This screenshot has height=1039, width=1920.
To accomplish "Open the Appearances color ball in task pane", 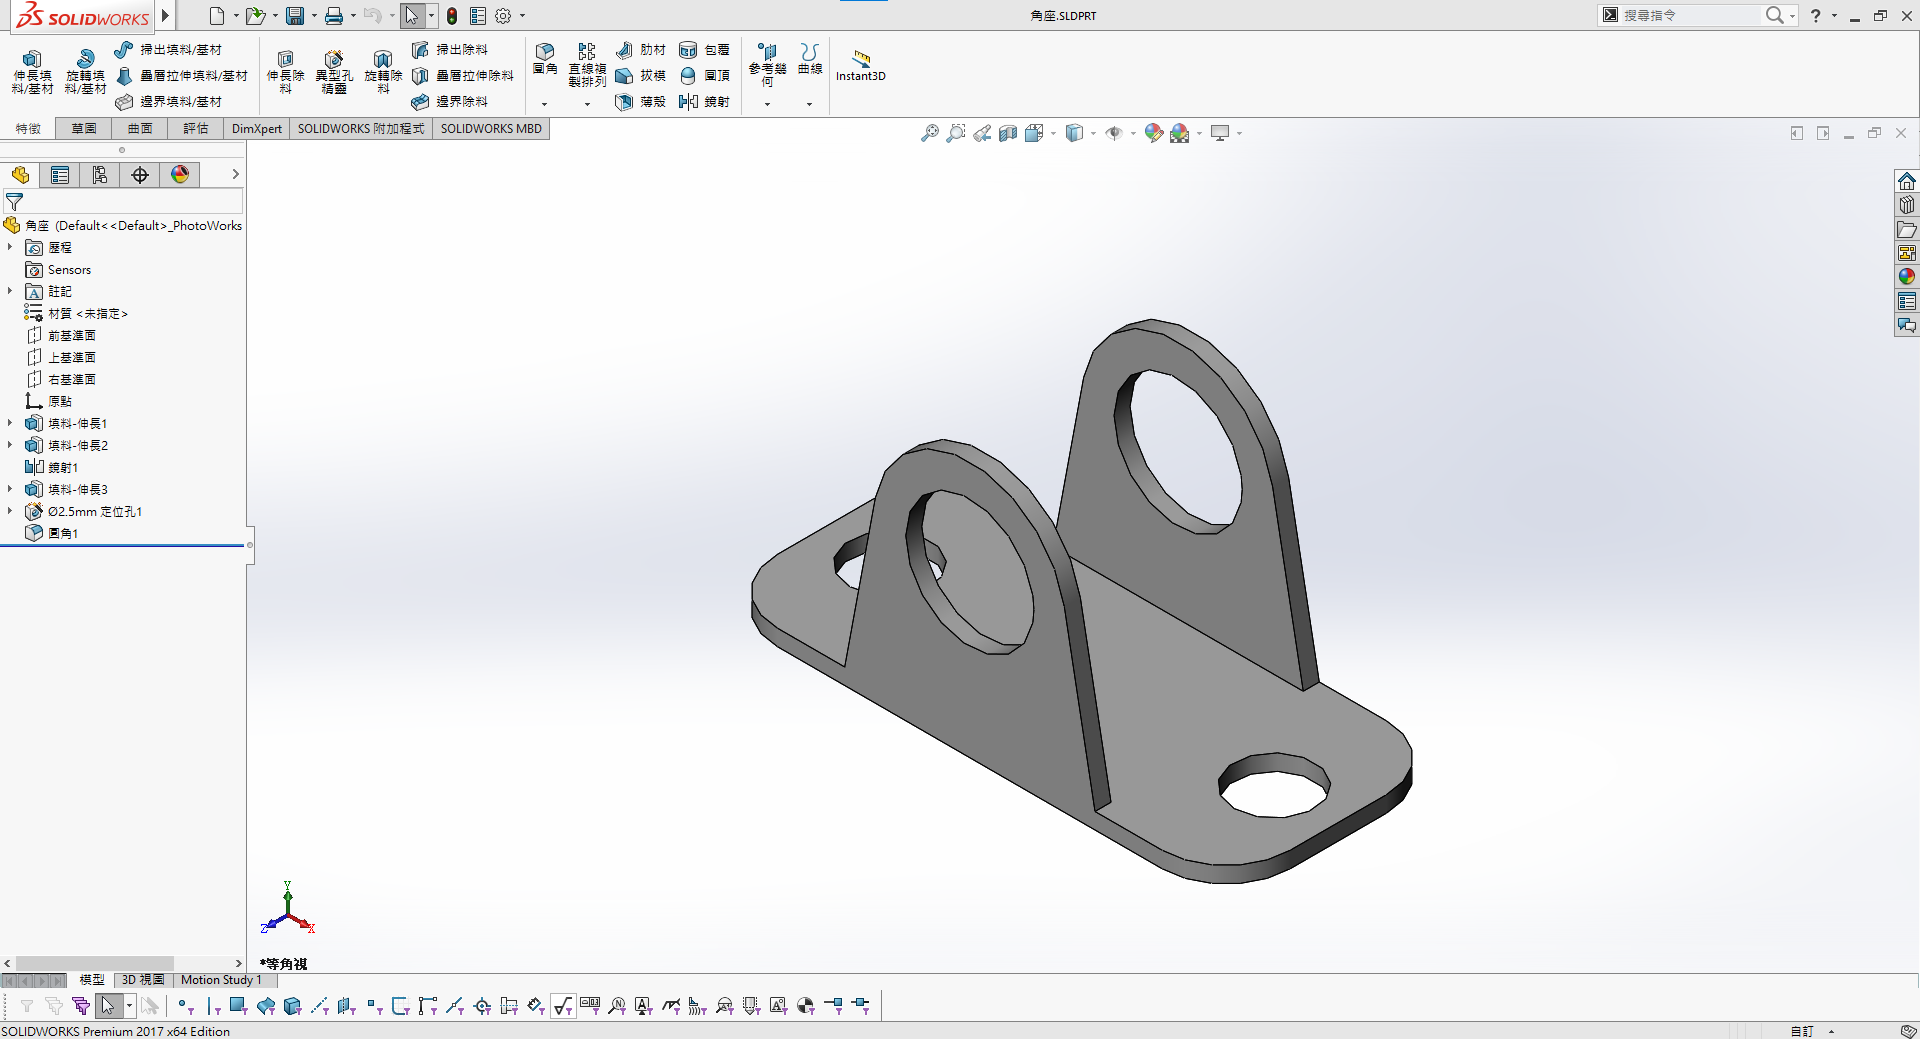I will 1907,277.
